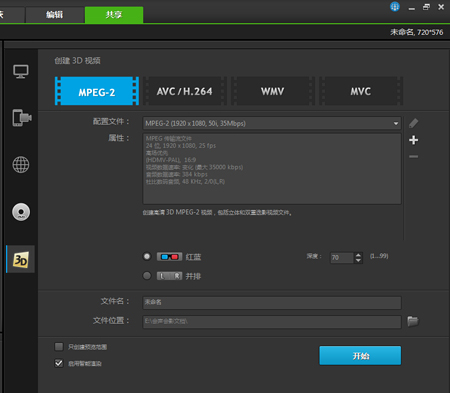This screenshot has height=393, width=450.
Task: Click the minus icon to remove profile
Action: coord(413,156)
